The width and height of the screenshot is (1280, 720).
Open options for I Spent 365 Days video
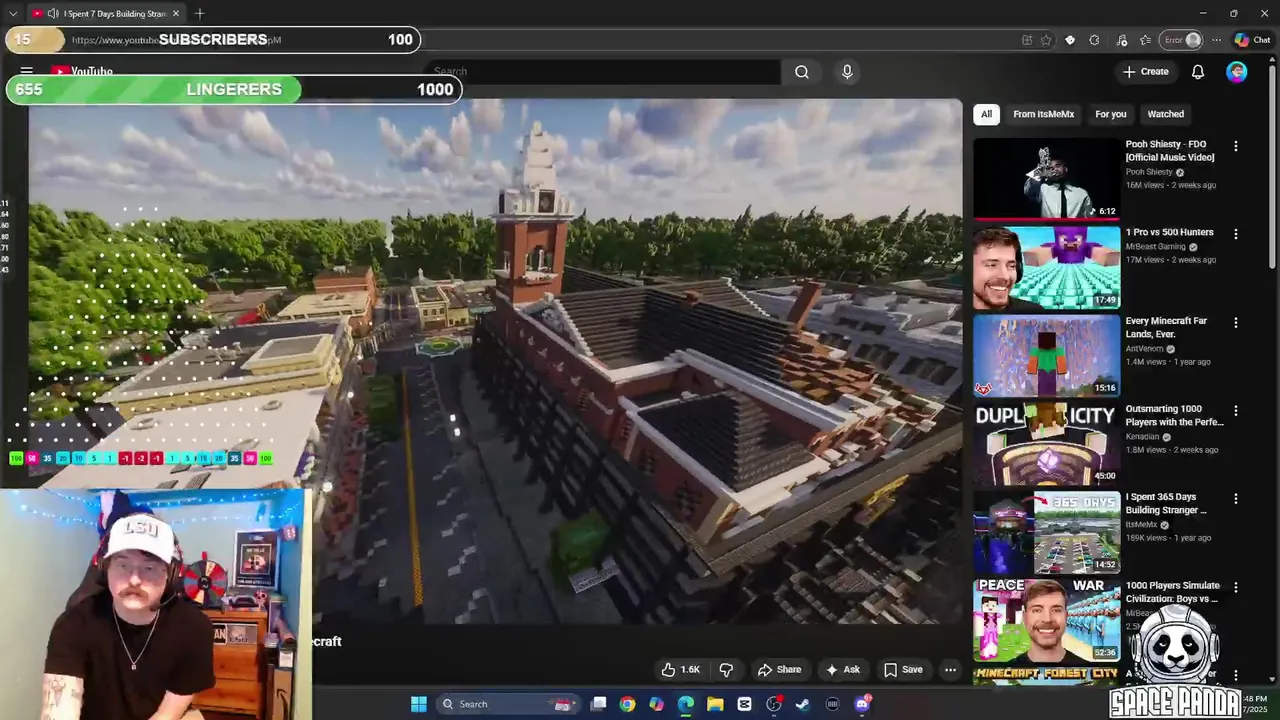tap(1235, 499)
